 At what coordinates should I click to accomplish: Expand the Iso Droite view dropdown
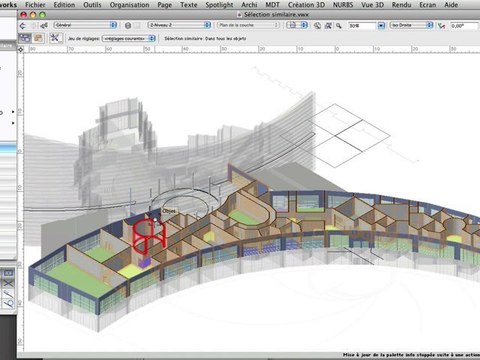[x=412, y=25]
